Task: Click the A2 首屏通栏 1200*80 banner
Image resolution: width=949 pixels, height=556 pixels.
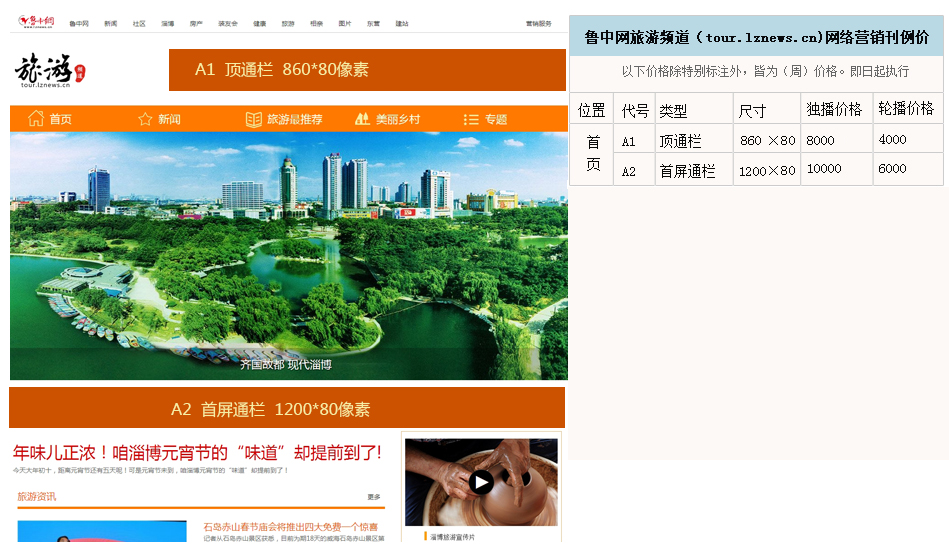Action: (x=287, y=409)
